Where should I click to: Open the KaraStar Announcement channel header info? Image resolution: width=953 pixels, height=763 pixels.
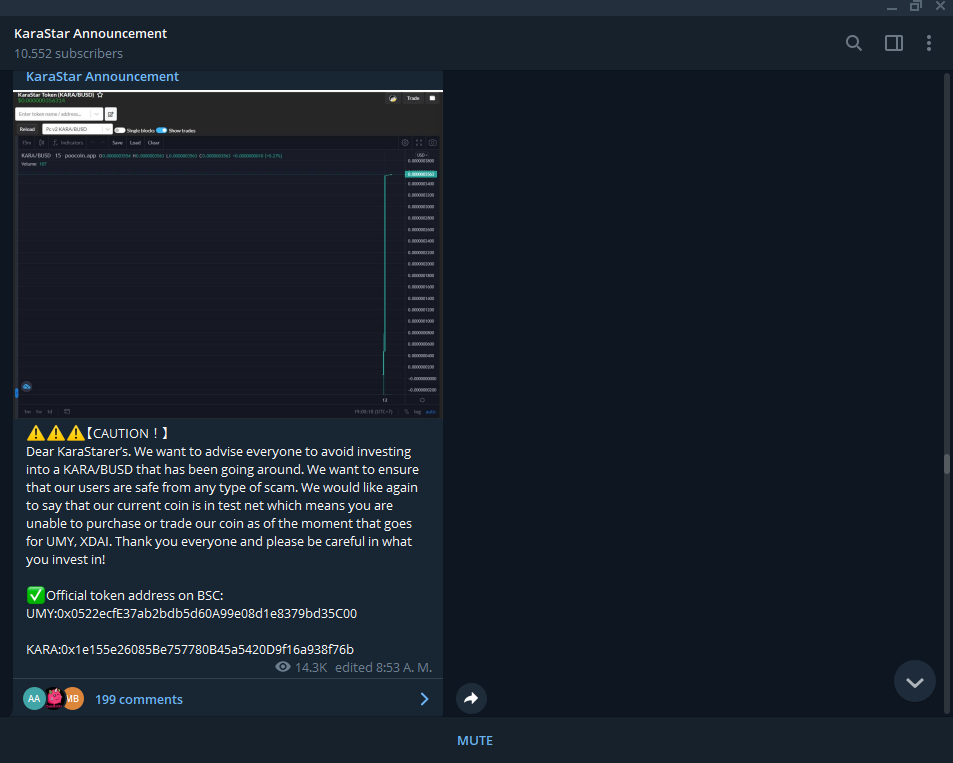(x=91, y=33)
